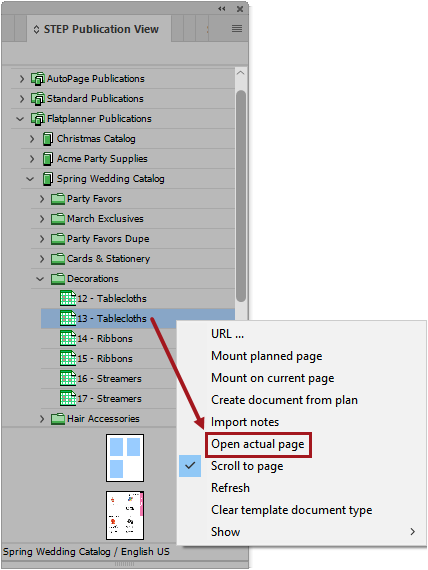Click the Christmas Catalog publication icon
The height and width of the screenshot is (570, 428).
click(48, 139)
